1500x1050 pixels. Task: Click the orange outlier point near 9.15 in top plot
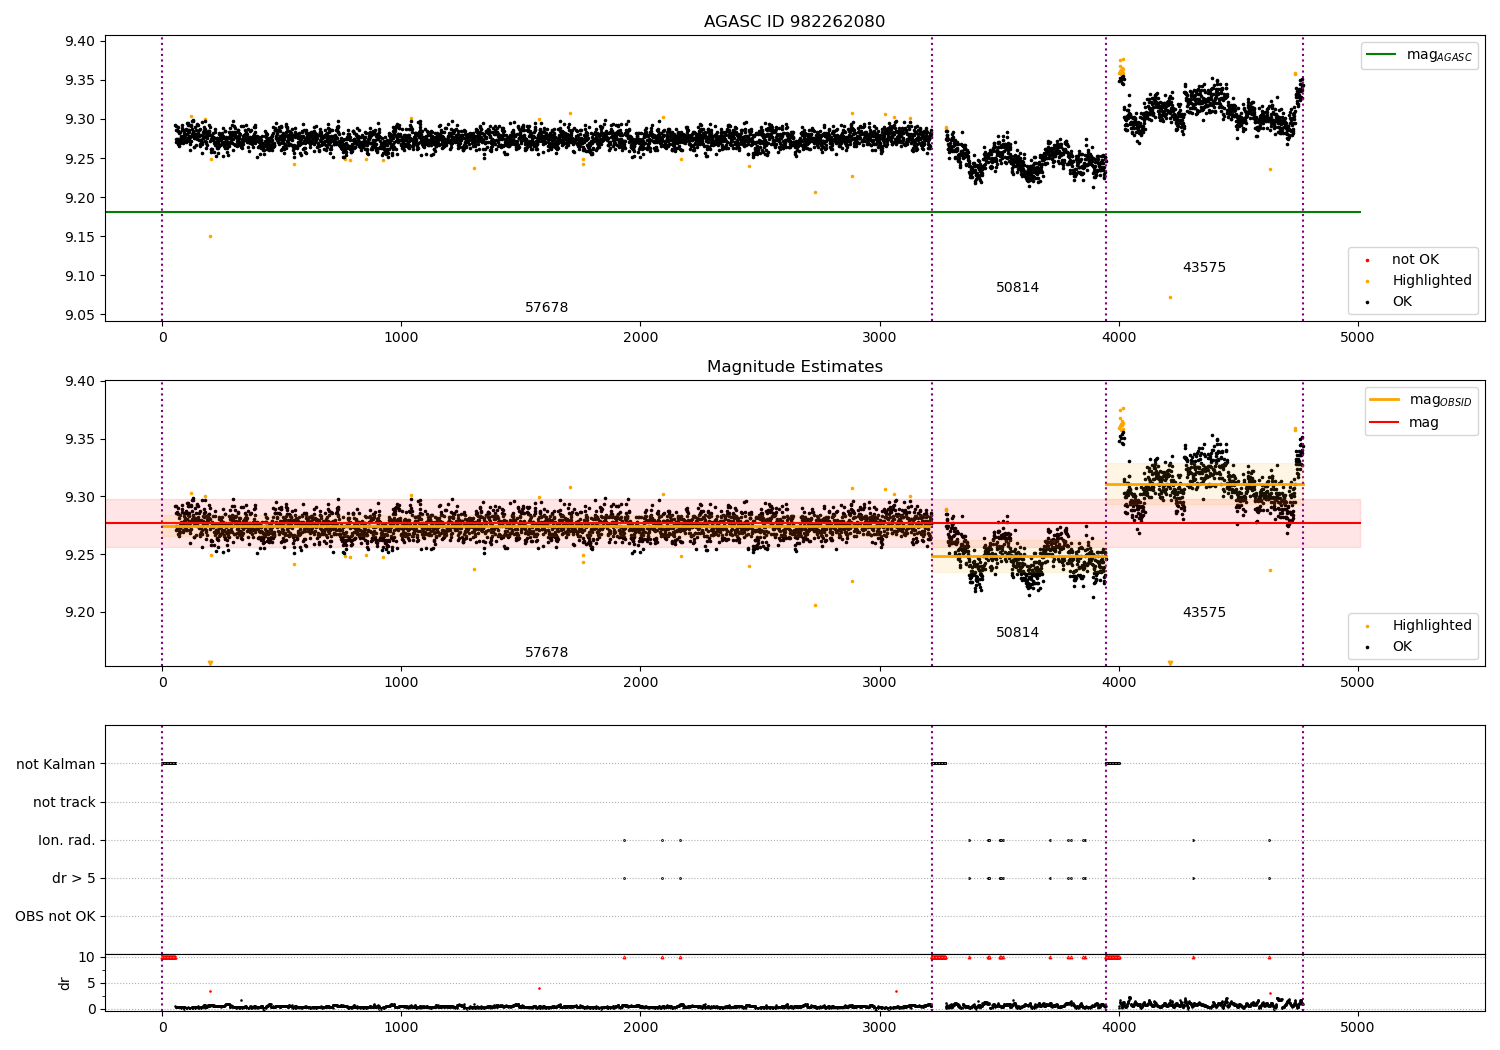[210, 237]
